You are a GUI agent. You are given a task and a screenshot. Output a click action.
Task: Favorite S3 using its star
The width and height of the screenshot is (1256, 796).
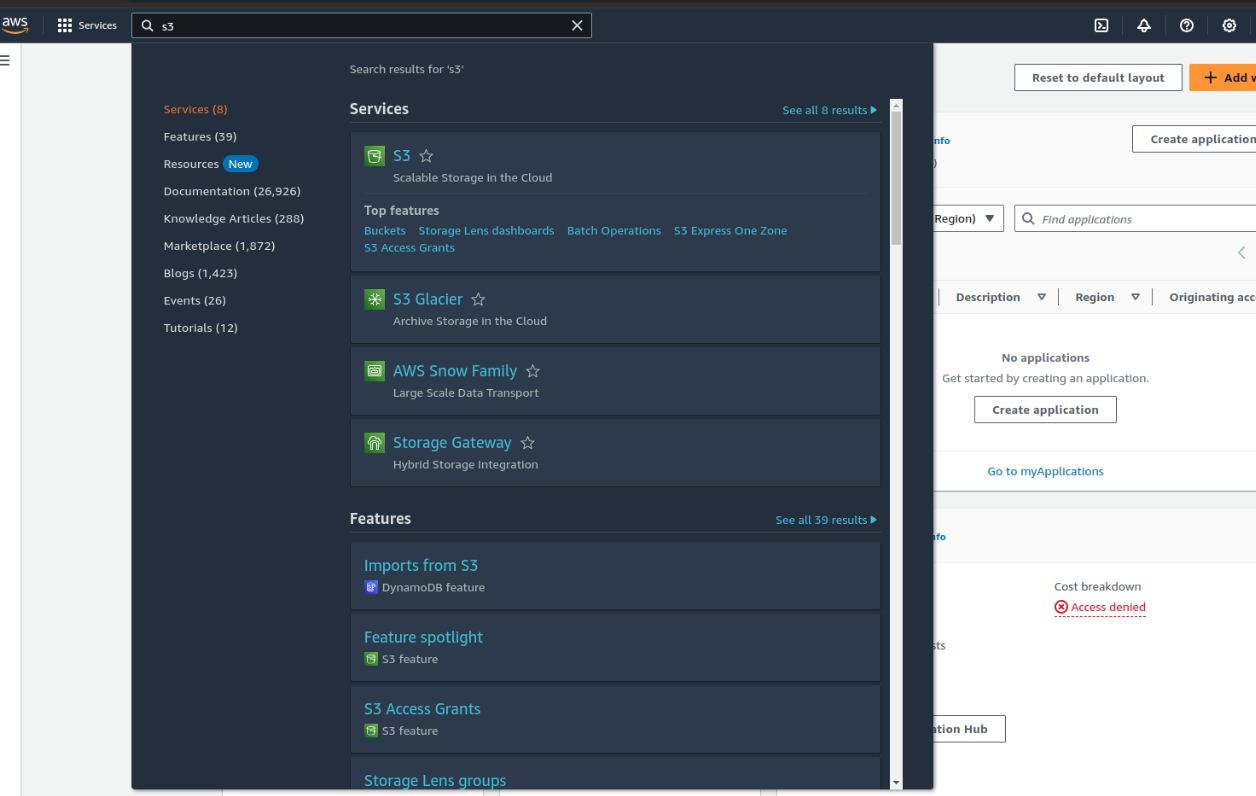point(426,155)
